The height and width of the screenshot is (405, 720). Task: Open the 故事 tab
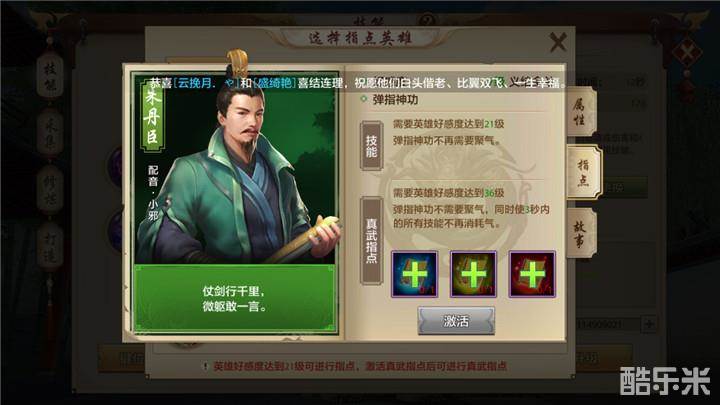tap(581, 233)
